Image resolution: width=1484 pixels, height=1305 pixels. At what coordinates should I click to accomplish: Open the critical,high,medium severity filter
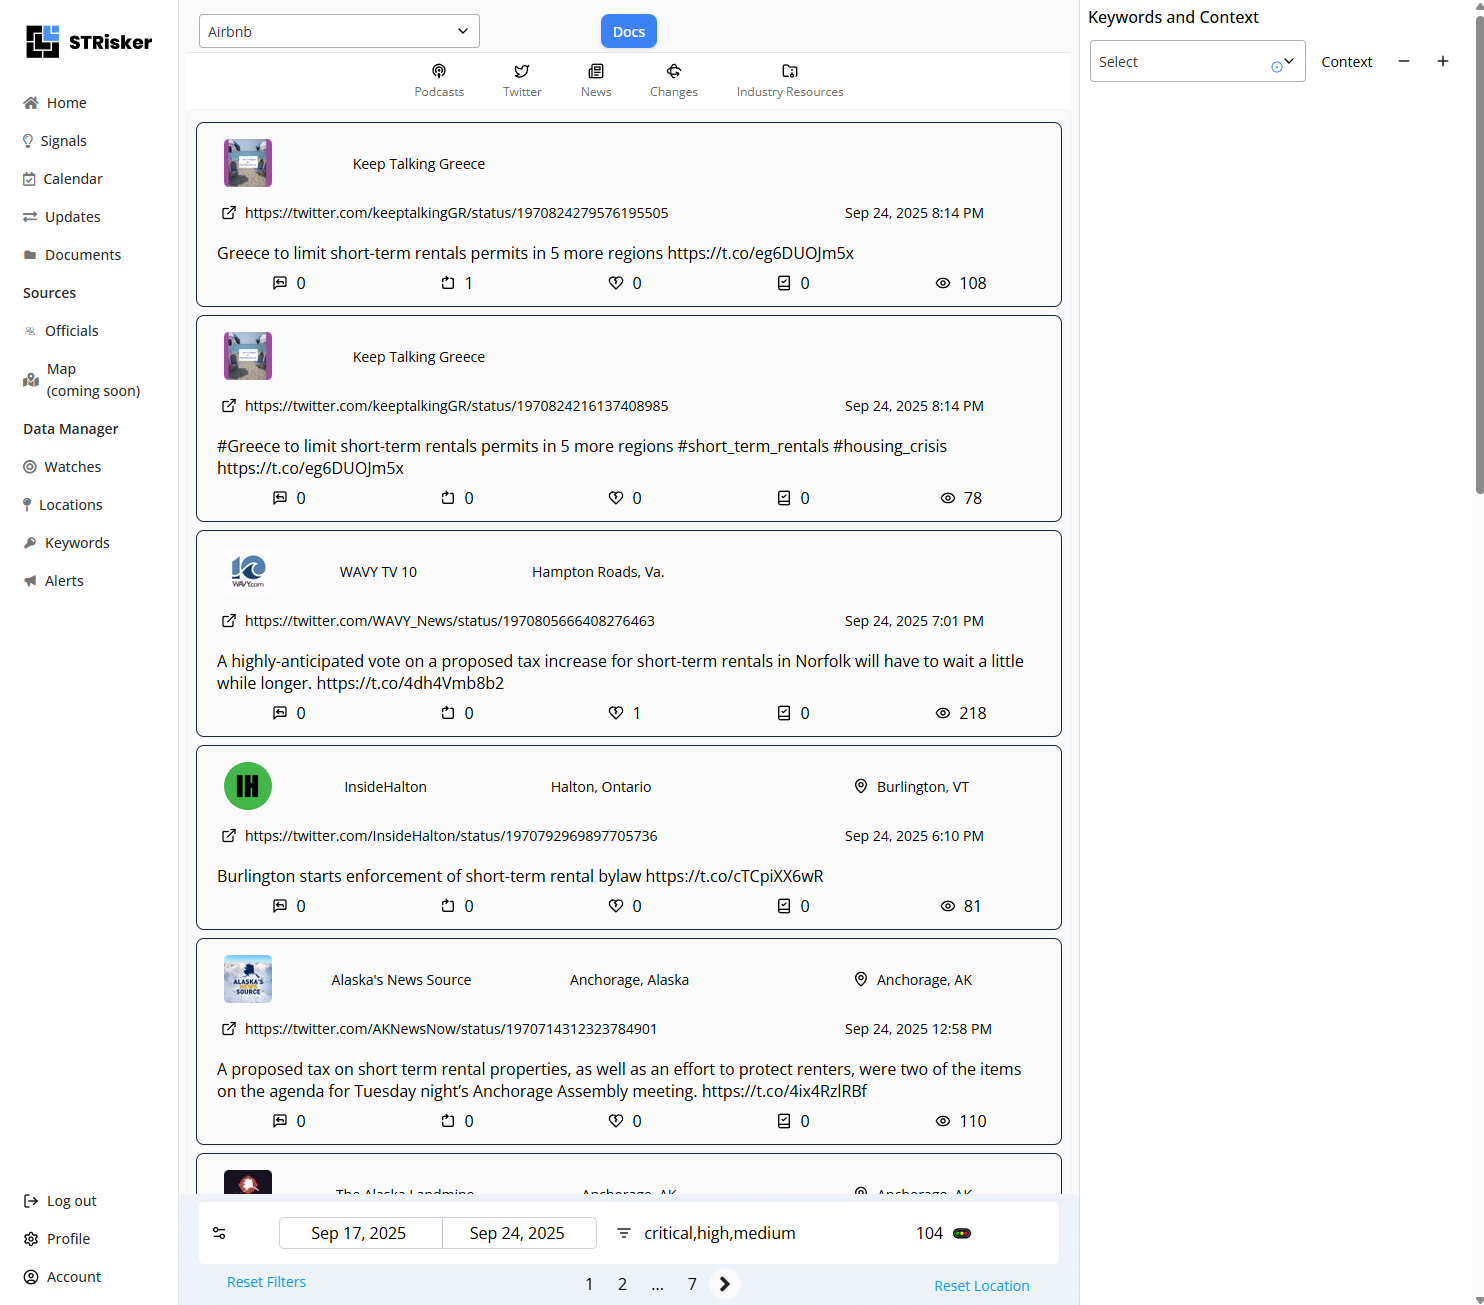click(x=719, y=1233)
